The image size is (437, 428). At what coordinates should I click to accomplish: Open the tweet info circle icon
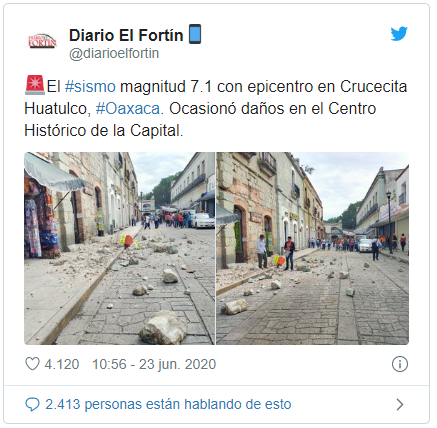point(400,364)
